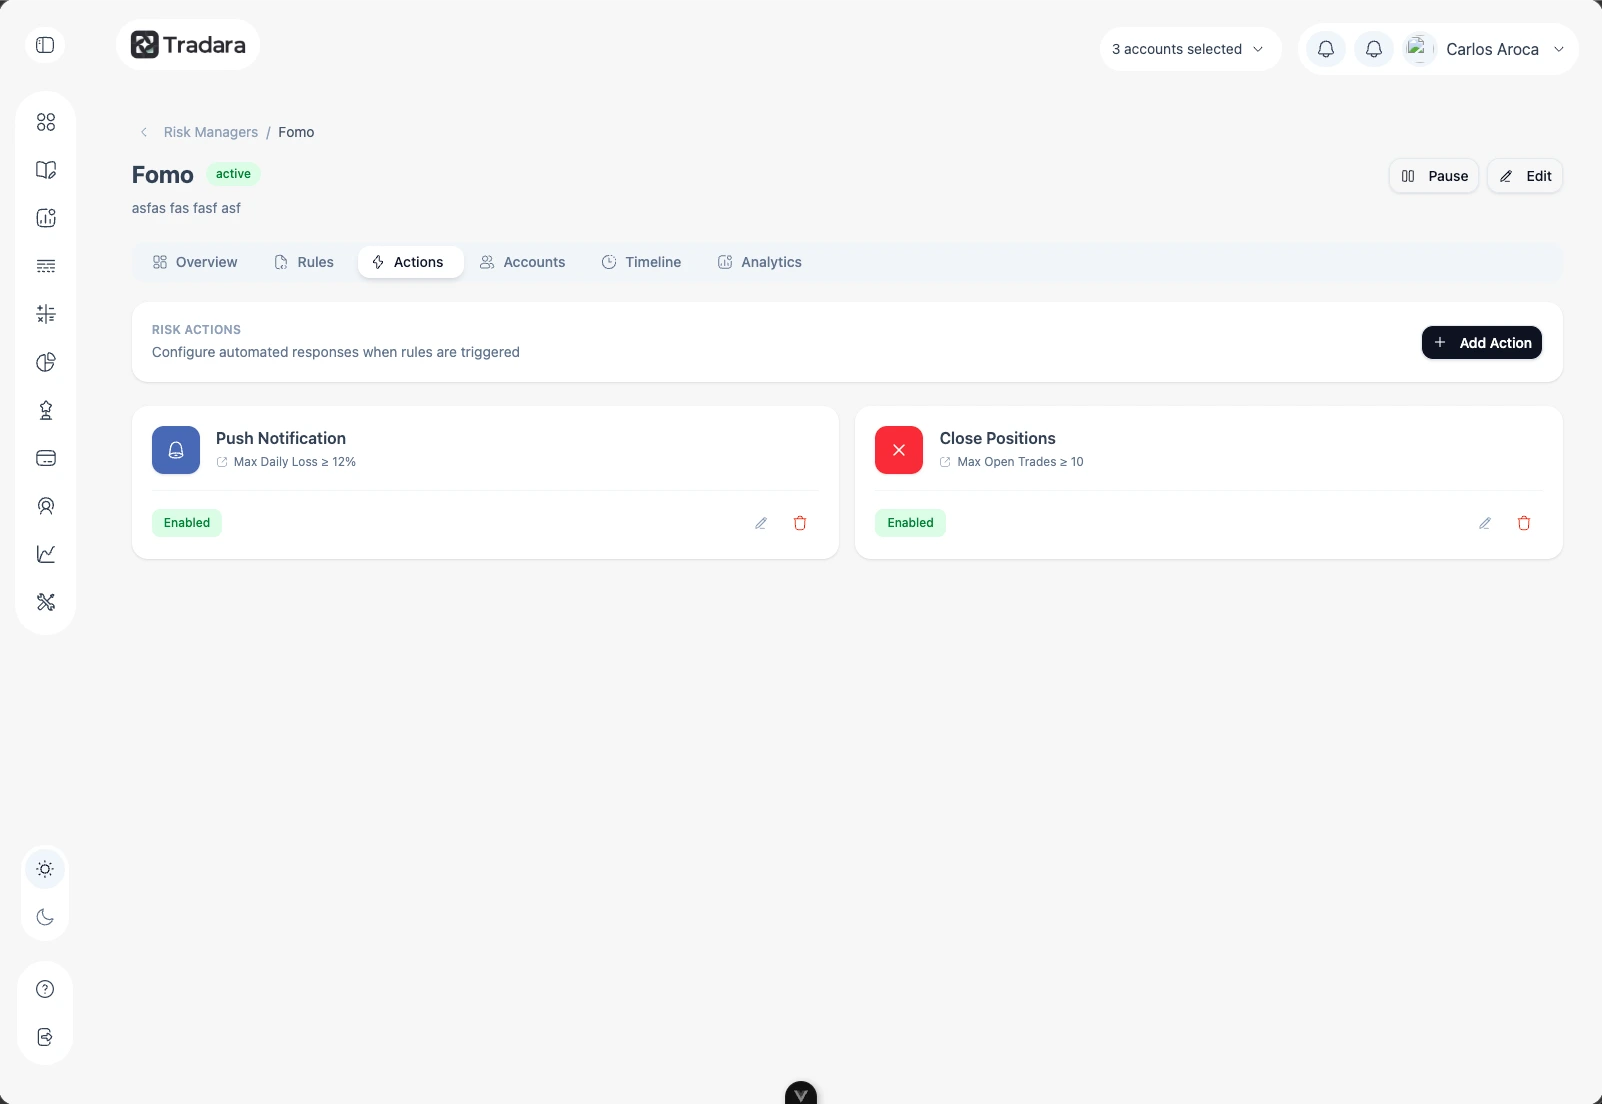Delete the Push Notification action
The height and width of the screenshot is (1105, 1603).
800,523
